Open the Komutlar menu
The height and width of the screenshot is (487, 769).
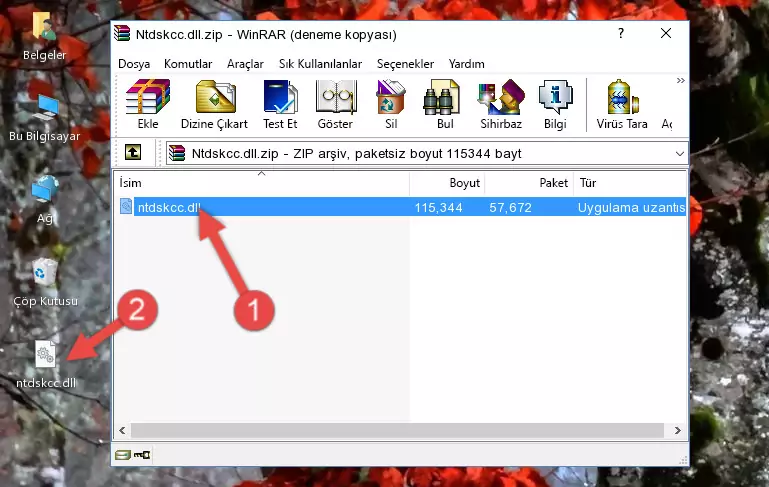click(188, 64)
